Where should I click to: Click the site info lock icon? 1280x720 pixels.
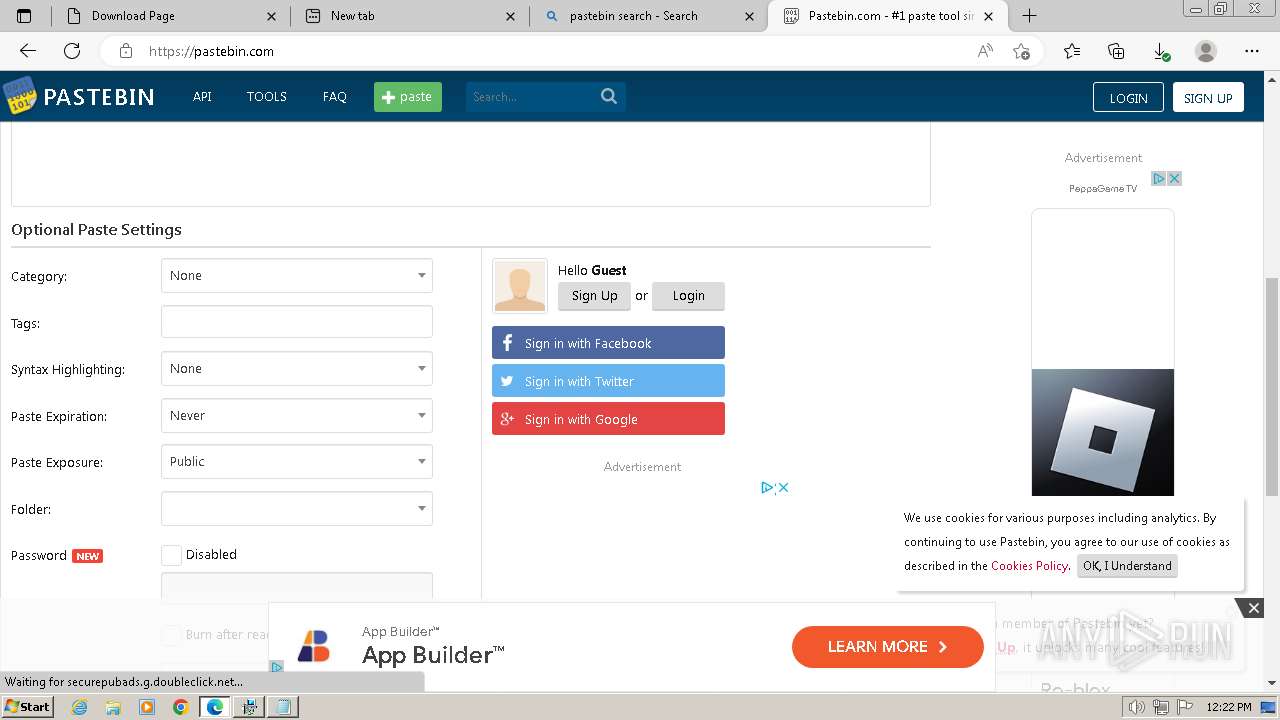[126, 51]
